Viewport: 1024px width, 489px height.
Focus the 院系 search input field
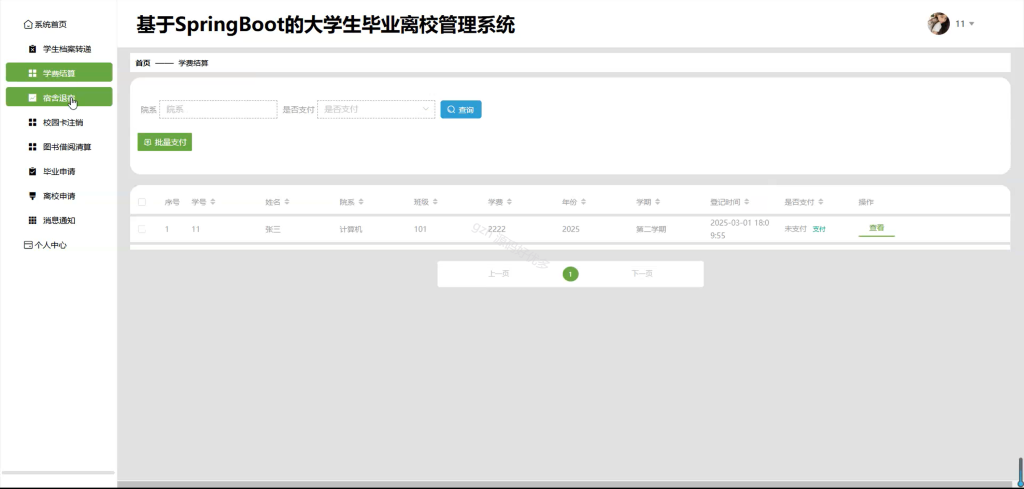(218, 109)
